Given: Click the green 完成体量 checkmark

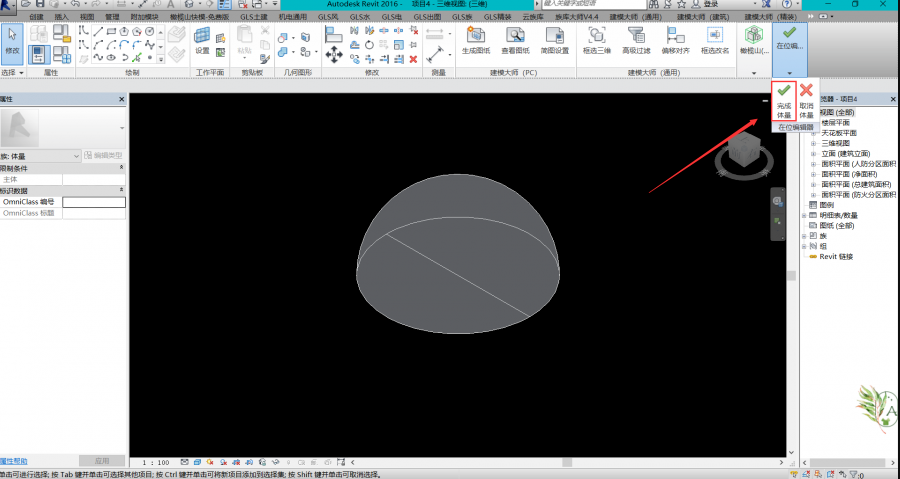Looking at the screenshot, I should (x=784, y=91).
